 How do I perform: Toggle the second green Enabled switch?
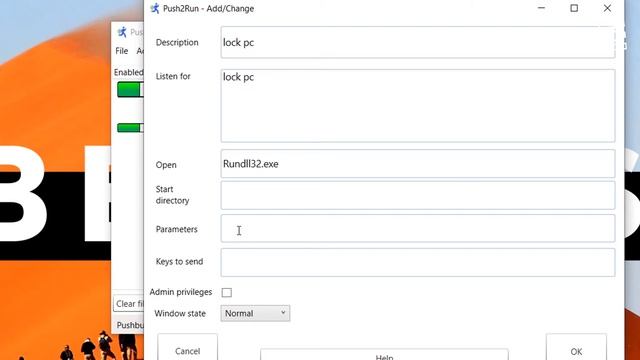pos(130,128)
